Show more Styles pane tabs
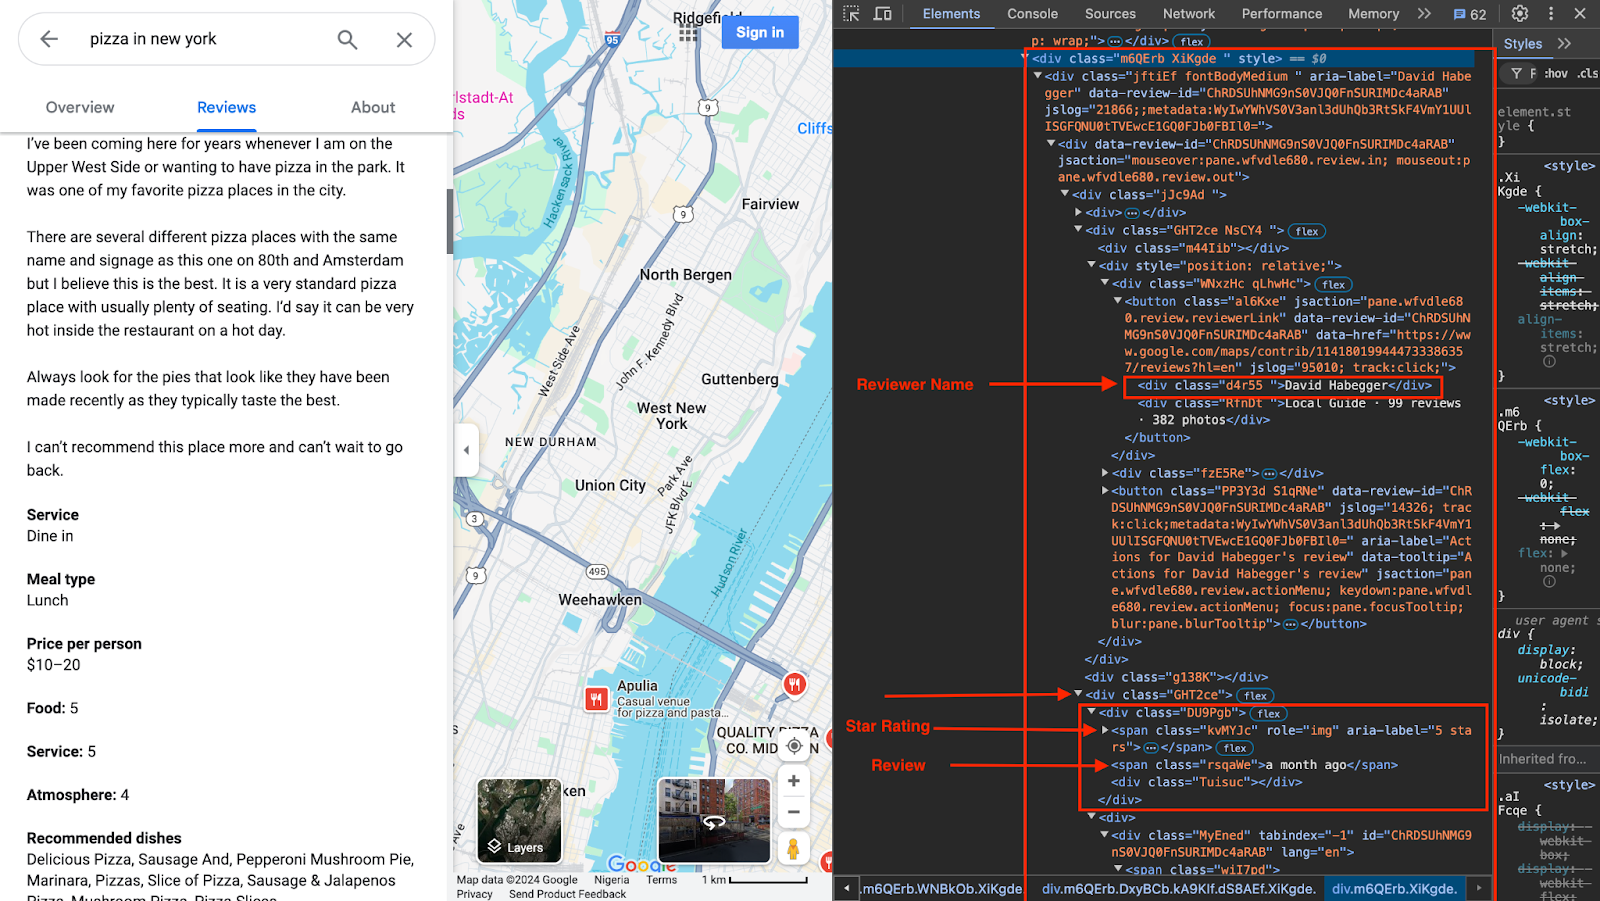 coord(1564,44)
